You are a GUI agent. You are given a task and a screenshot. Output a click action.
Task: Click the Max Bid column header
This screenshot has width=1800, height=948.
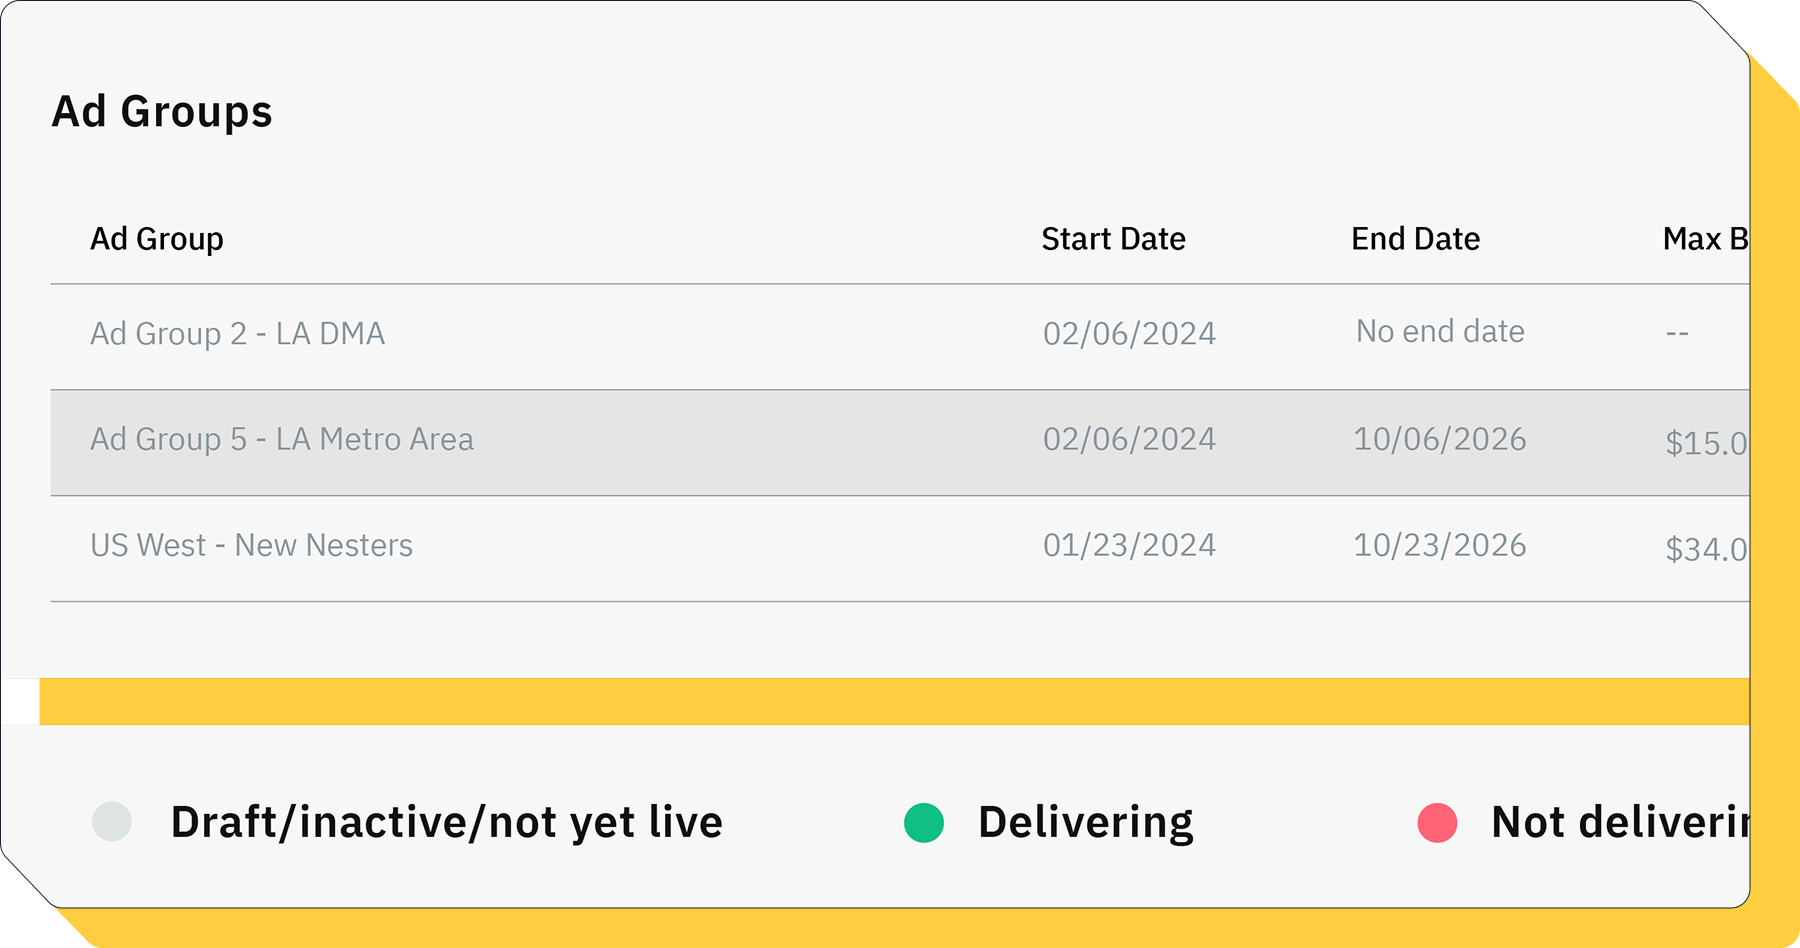(1705, 239)
